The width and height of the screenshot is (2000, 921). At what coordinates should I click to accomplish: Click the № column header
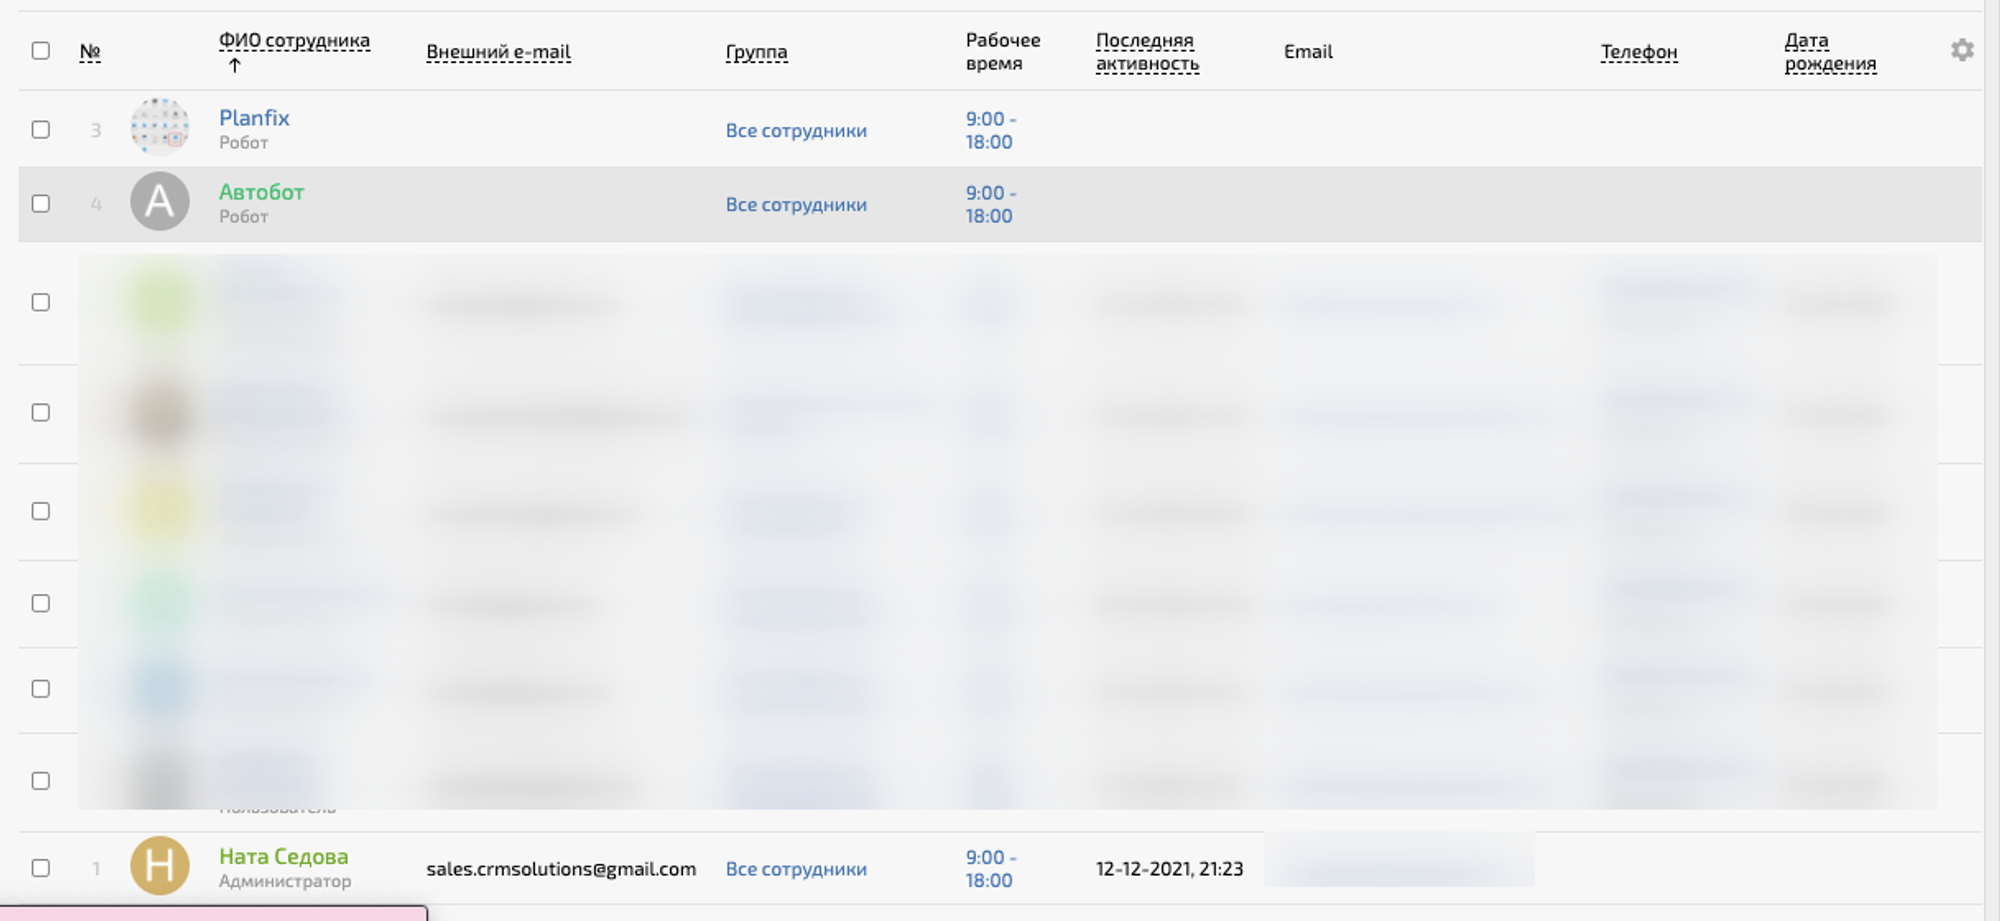tap(90, 52)
